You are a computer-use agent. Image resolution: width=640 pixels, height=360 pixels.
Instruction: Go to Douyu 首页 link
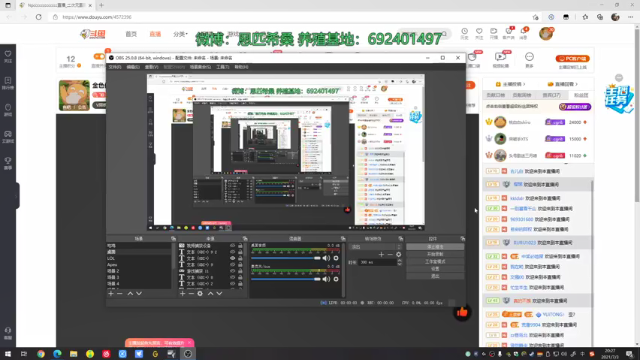[x=131, y=34]
